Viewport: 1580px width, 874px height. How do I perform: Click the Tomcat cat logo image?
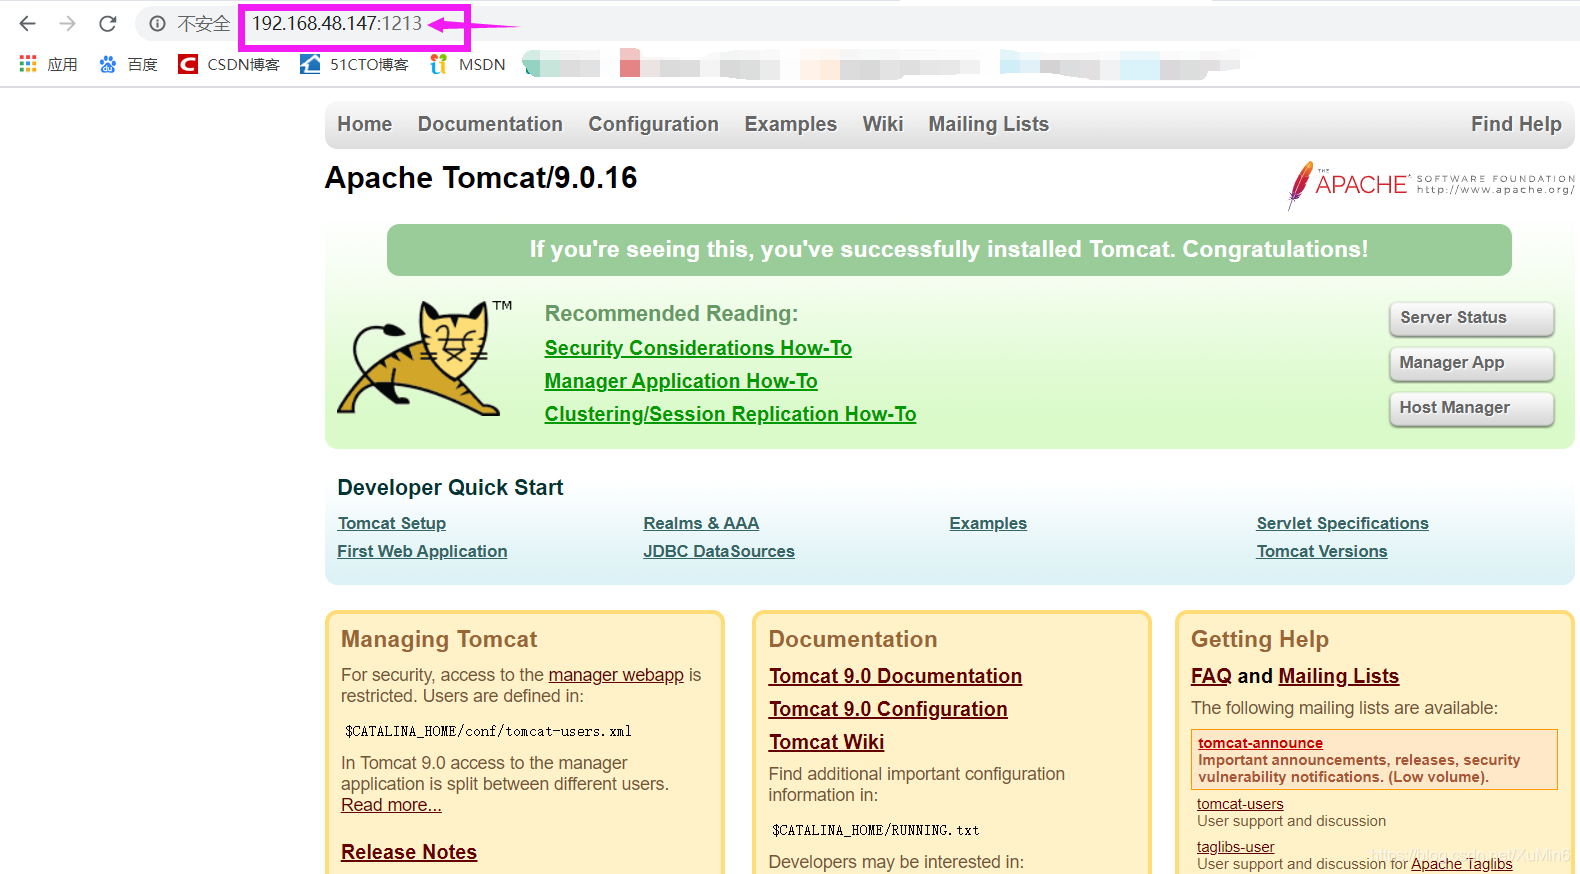pos(424,358)
